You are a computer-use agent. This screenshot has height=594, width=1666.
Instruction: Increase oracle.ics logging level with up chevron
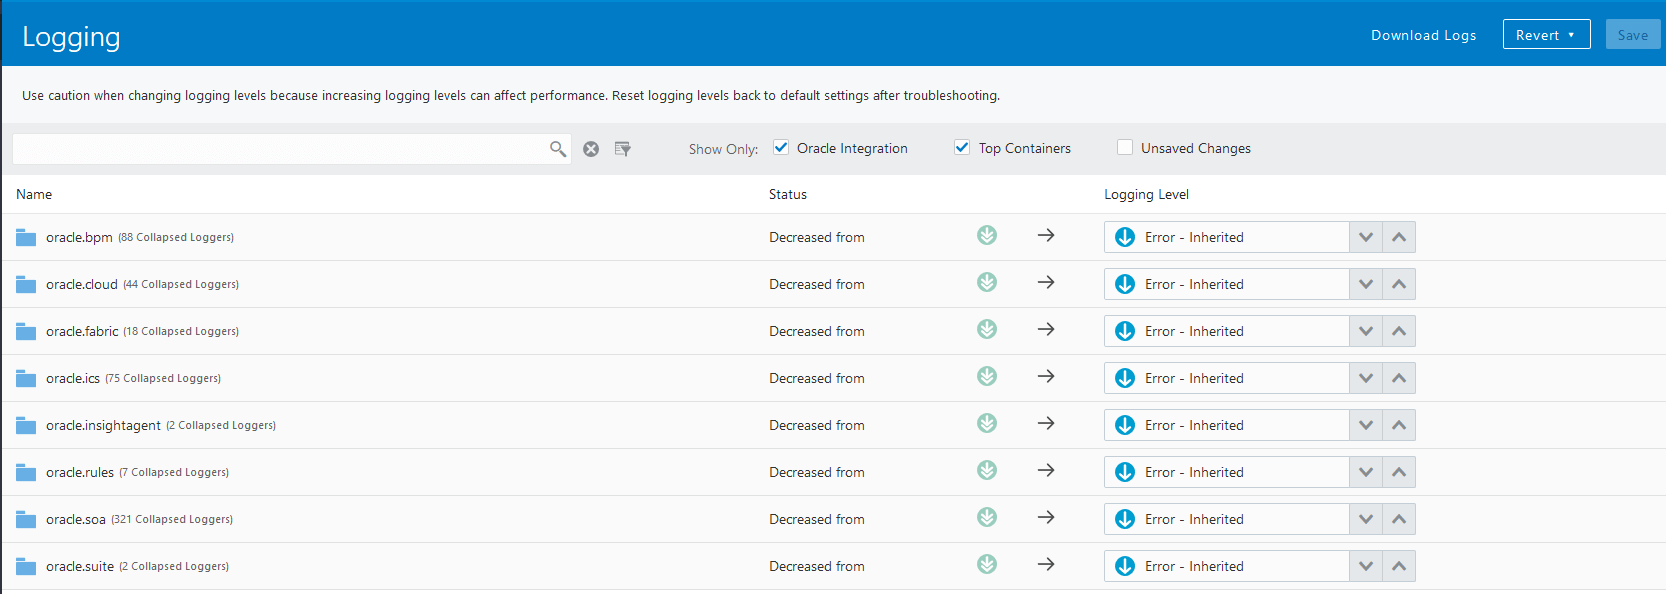pyautogui.click(x=1399, y=378)
